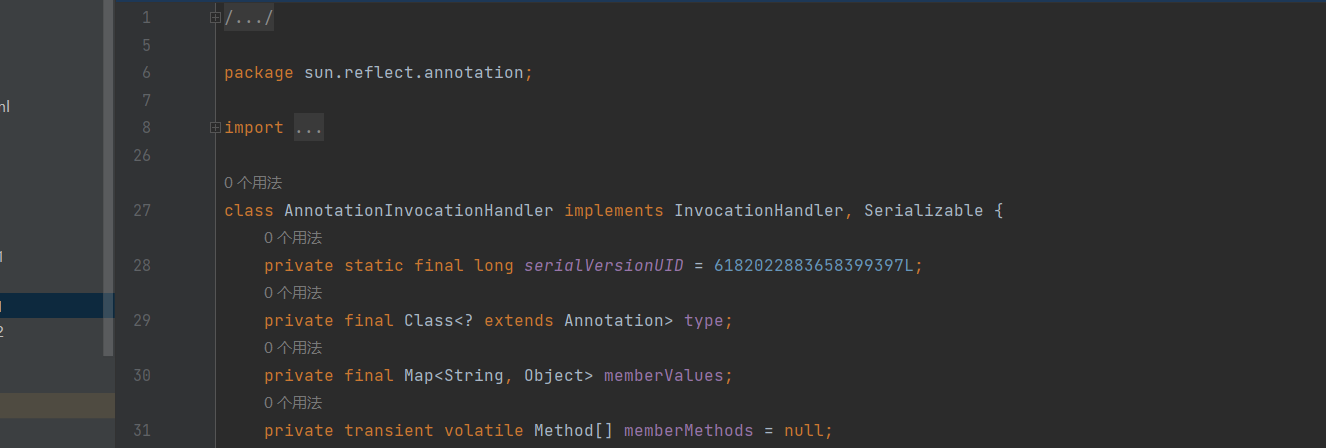
Task: Expand the folded import statements toggle
Action: coord(215,127)
